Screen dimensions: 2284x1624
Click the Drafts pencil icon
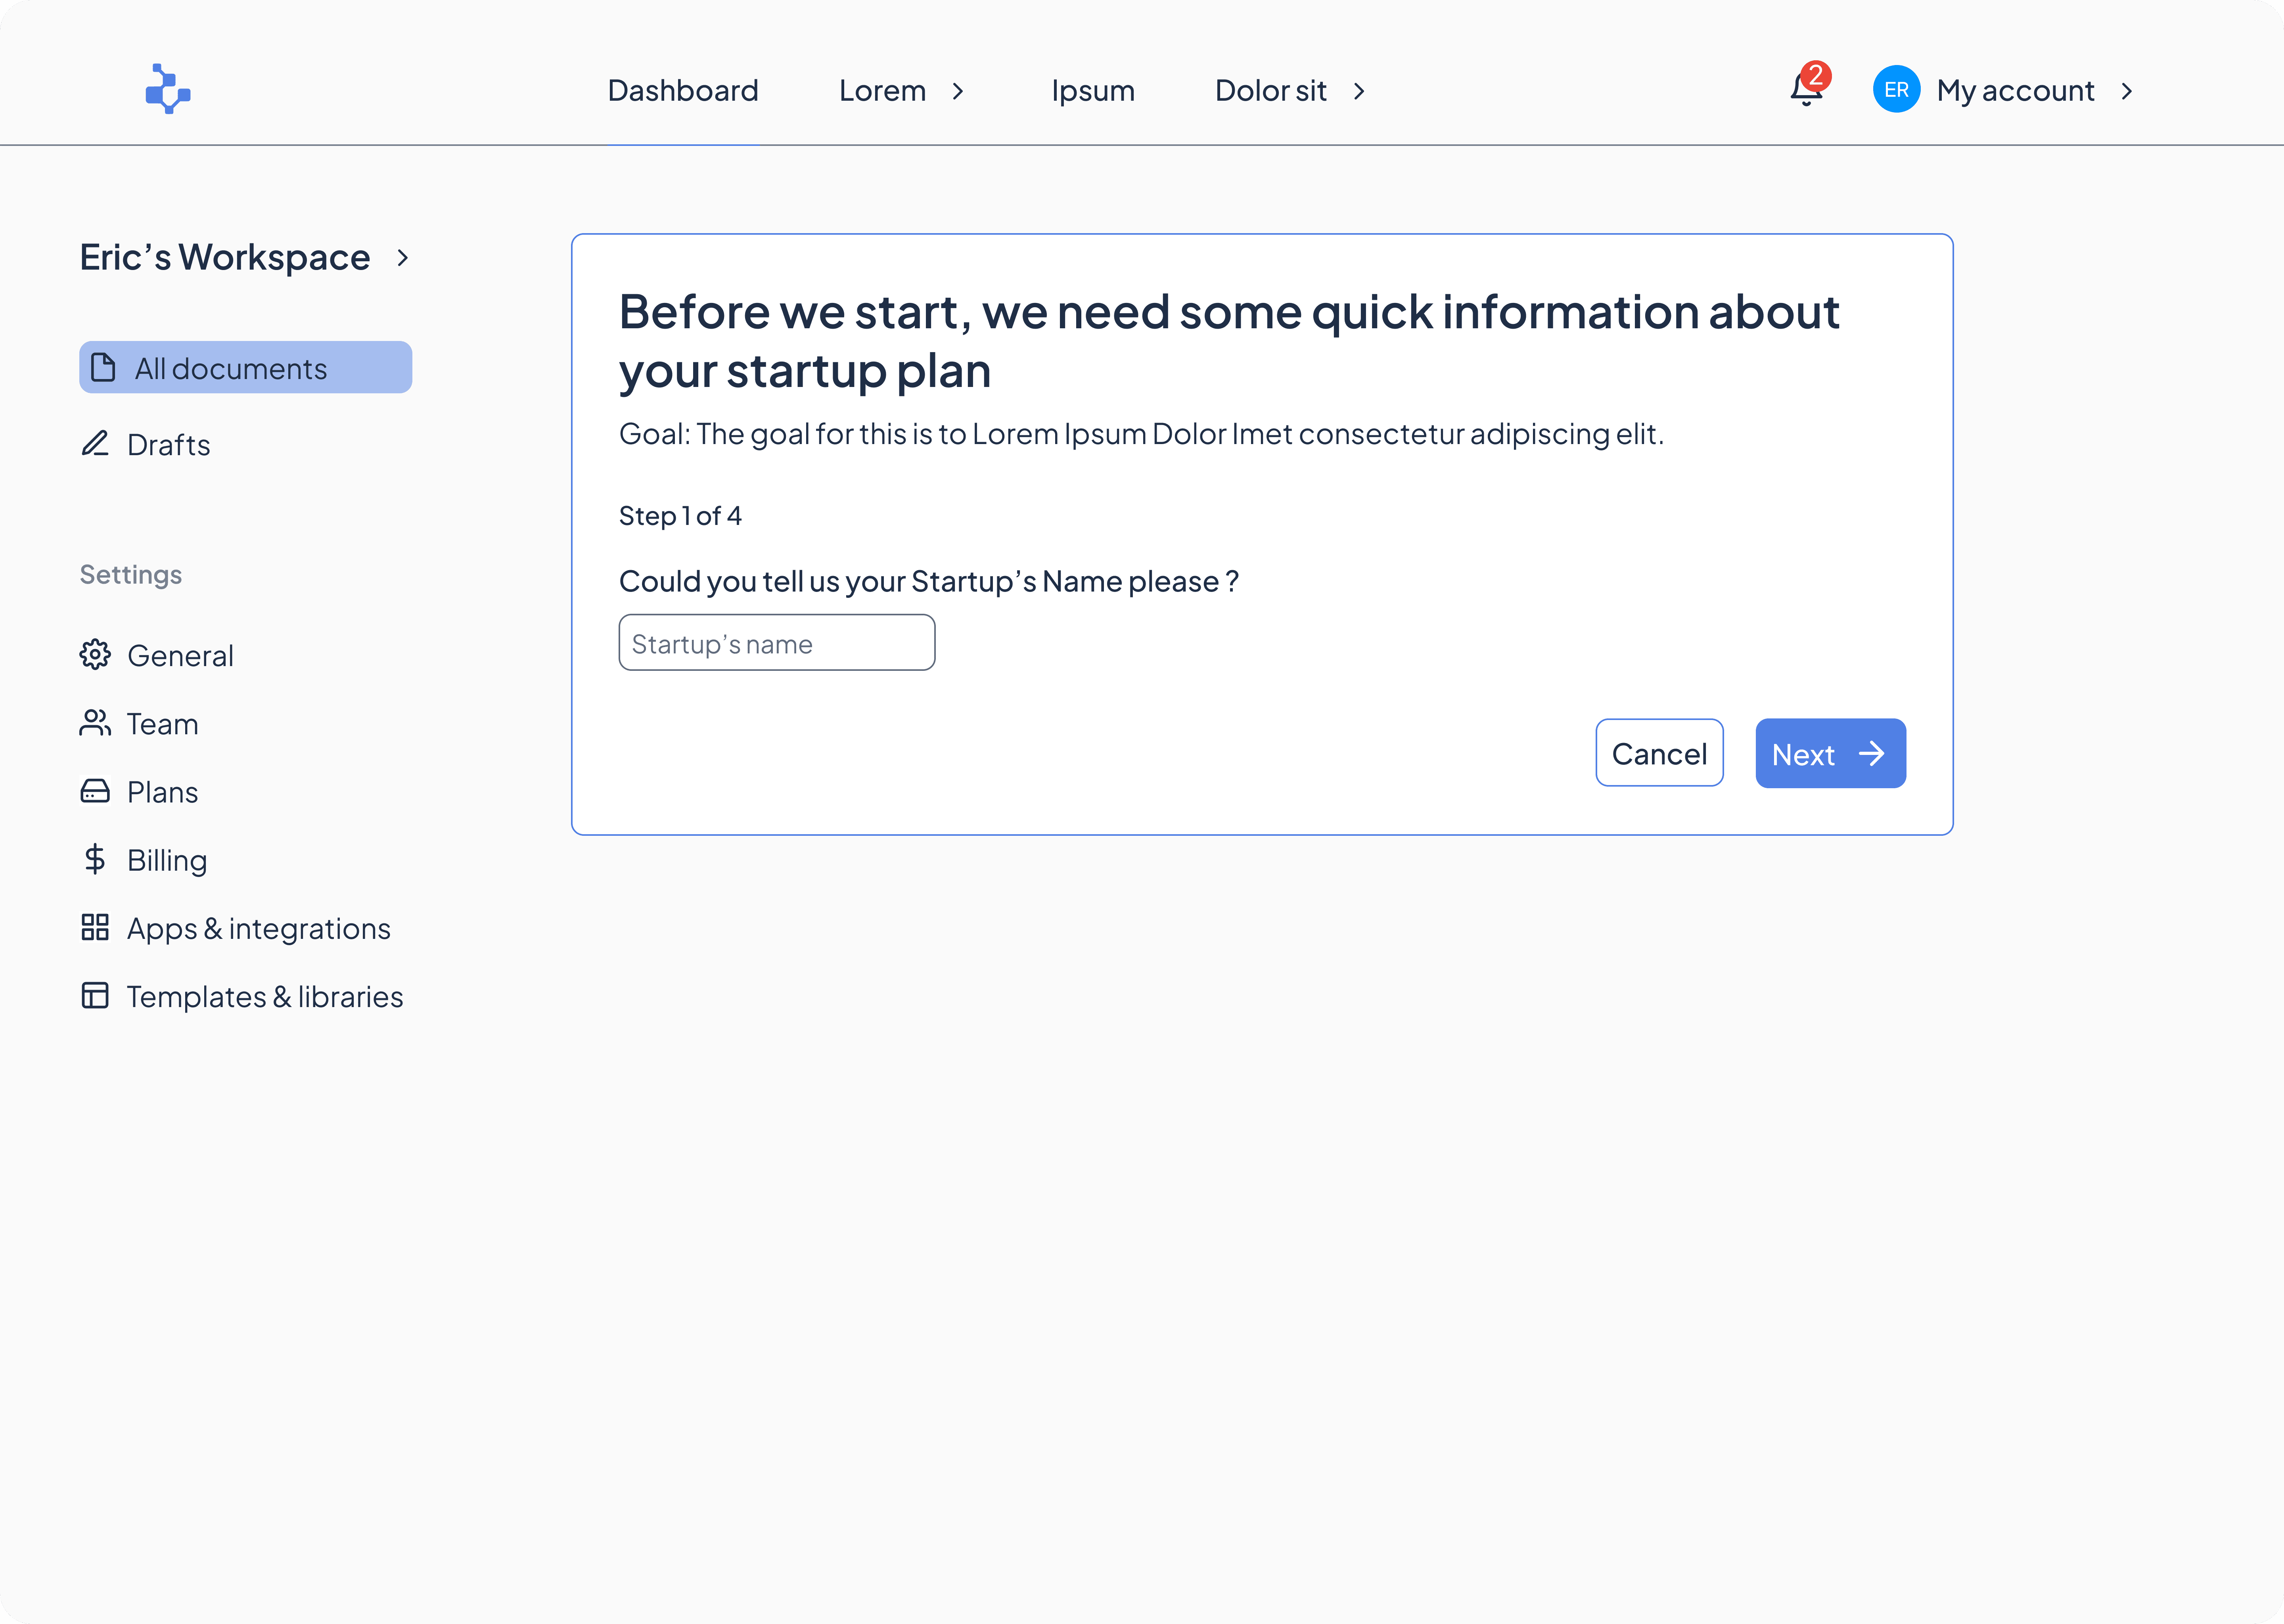click(95, 443)
